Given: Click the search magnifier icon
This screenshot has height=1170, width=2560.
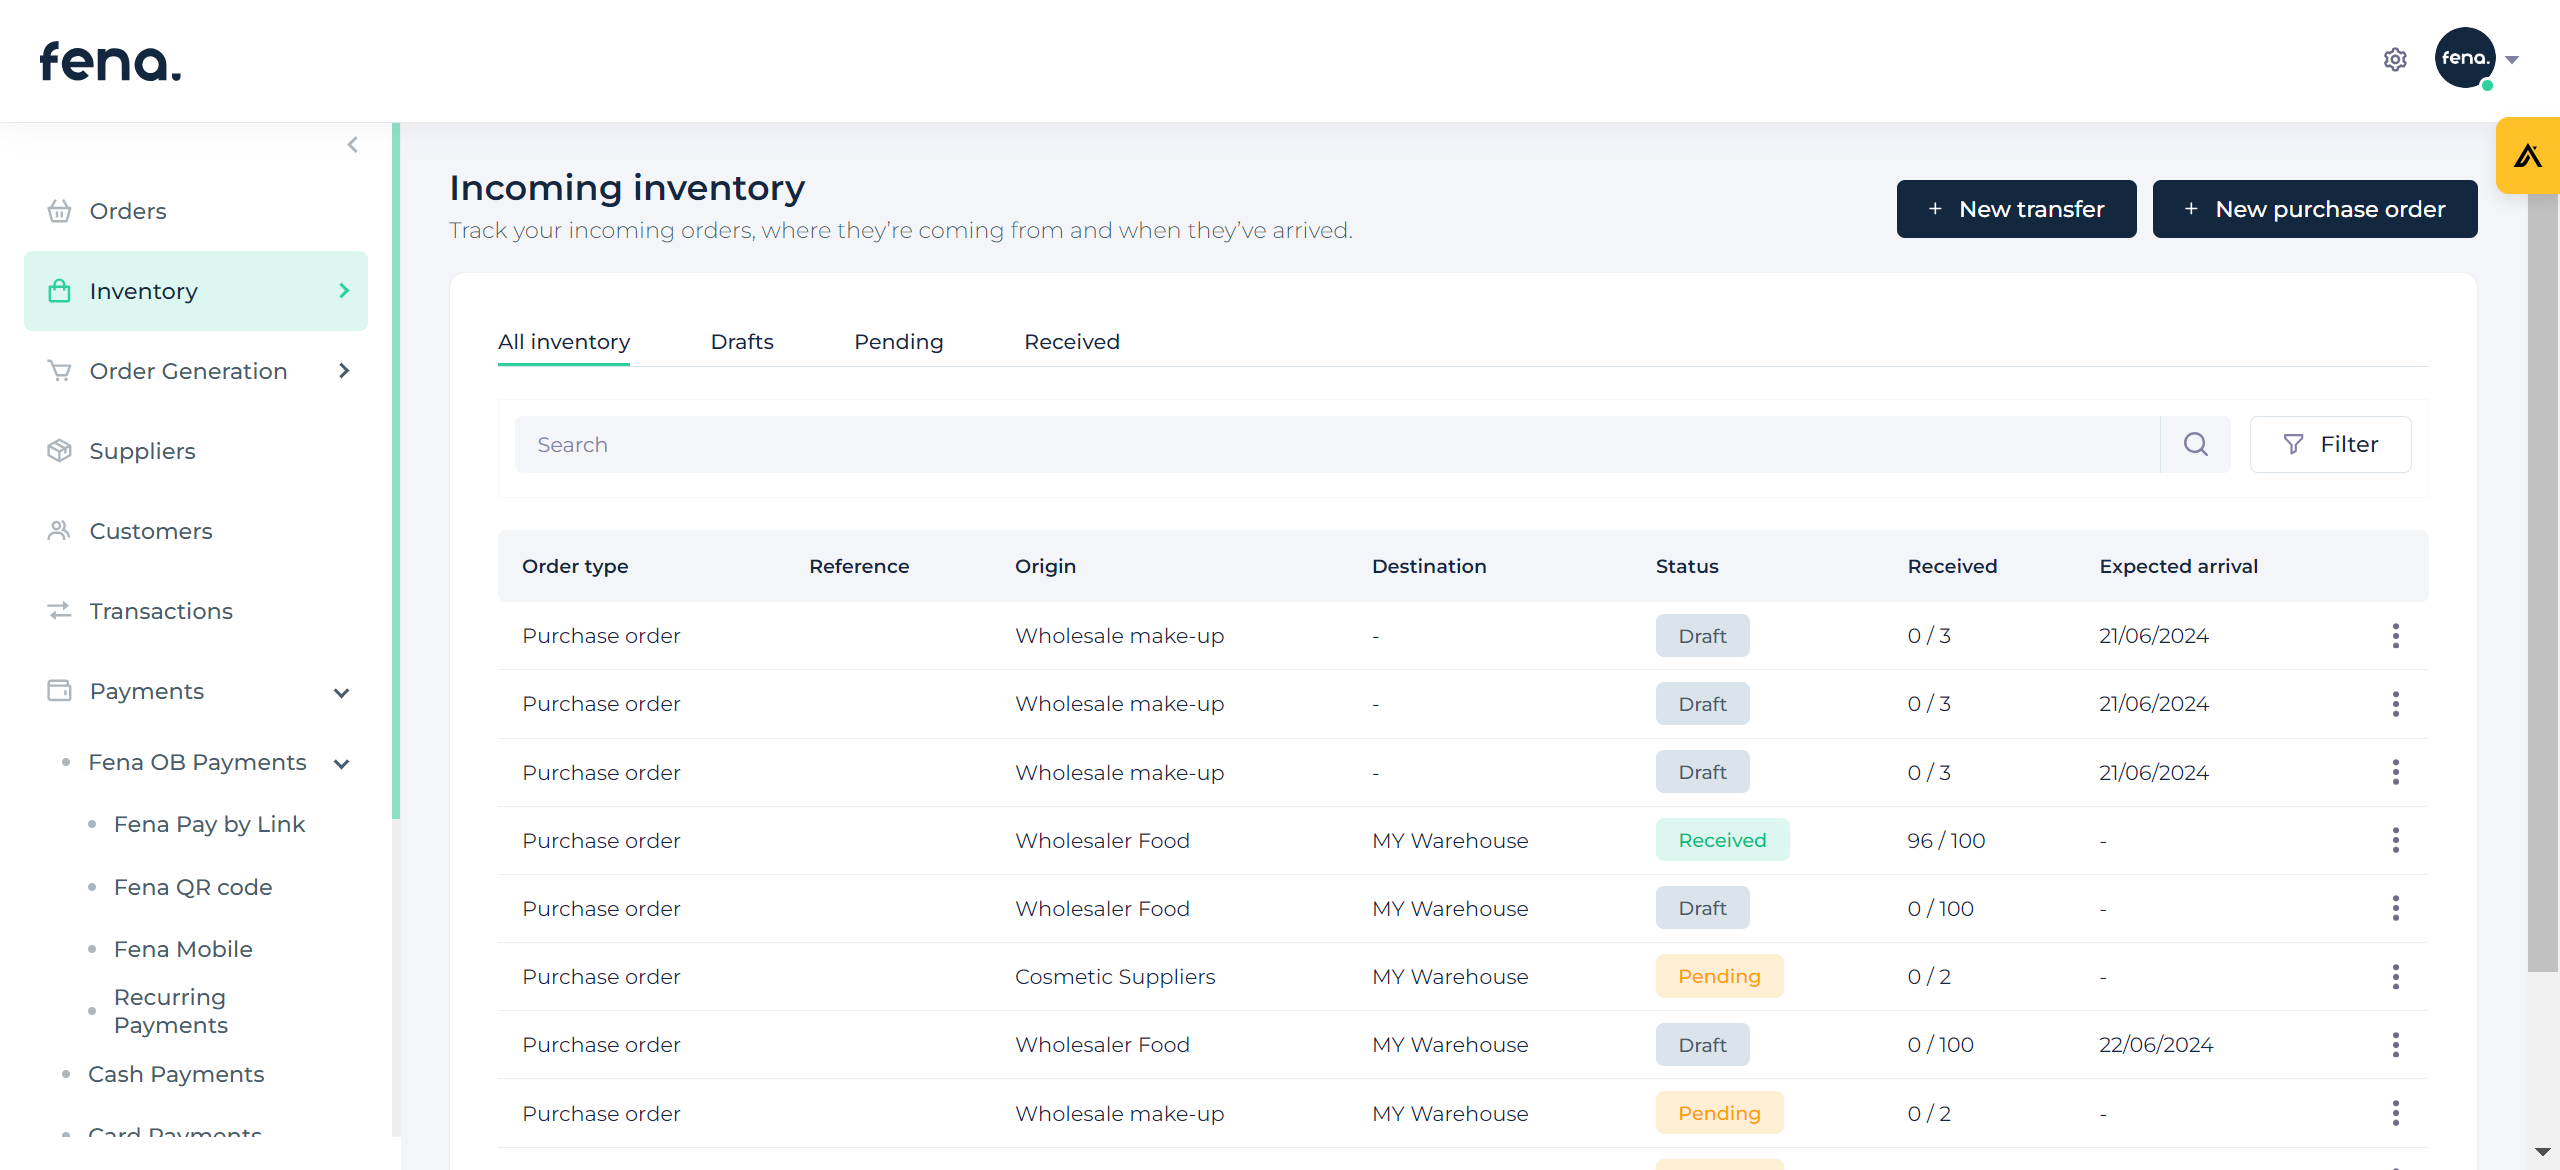Looking at the screenshot, I should point(2195,444).
